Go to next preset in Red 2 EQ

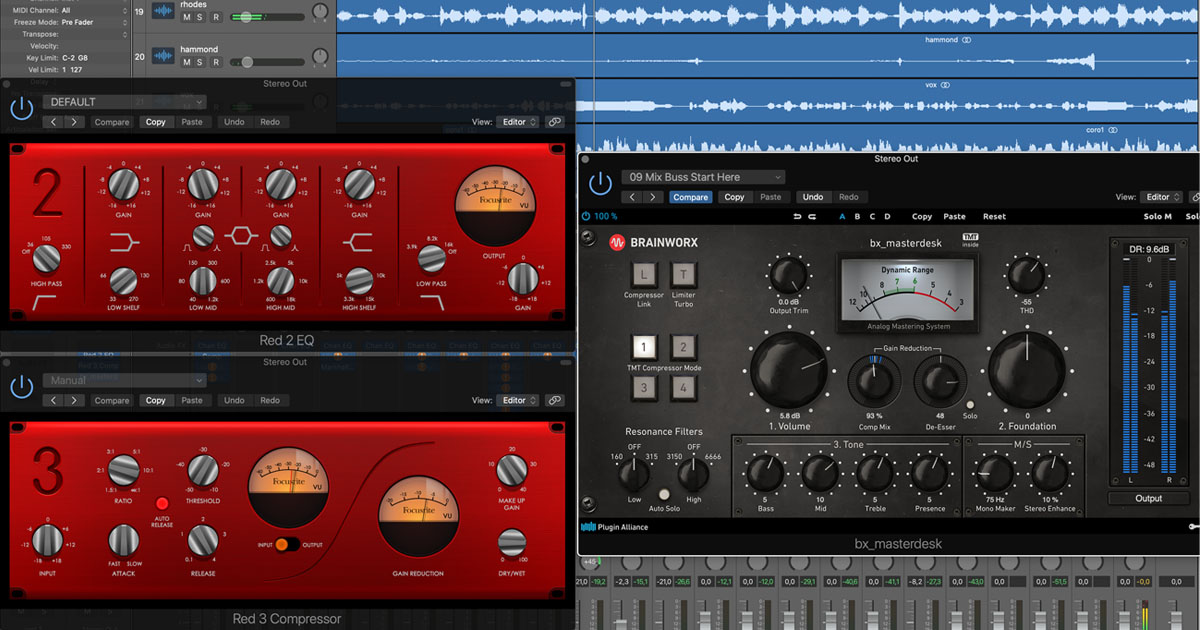[x=74, y=122]
